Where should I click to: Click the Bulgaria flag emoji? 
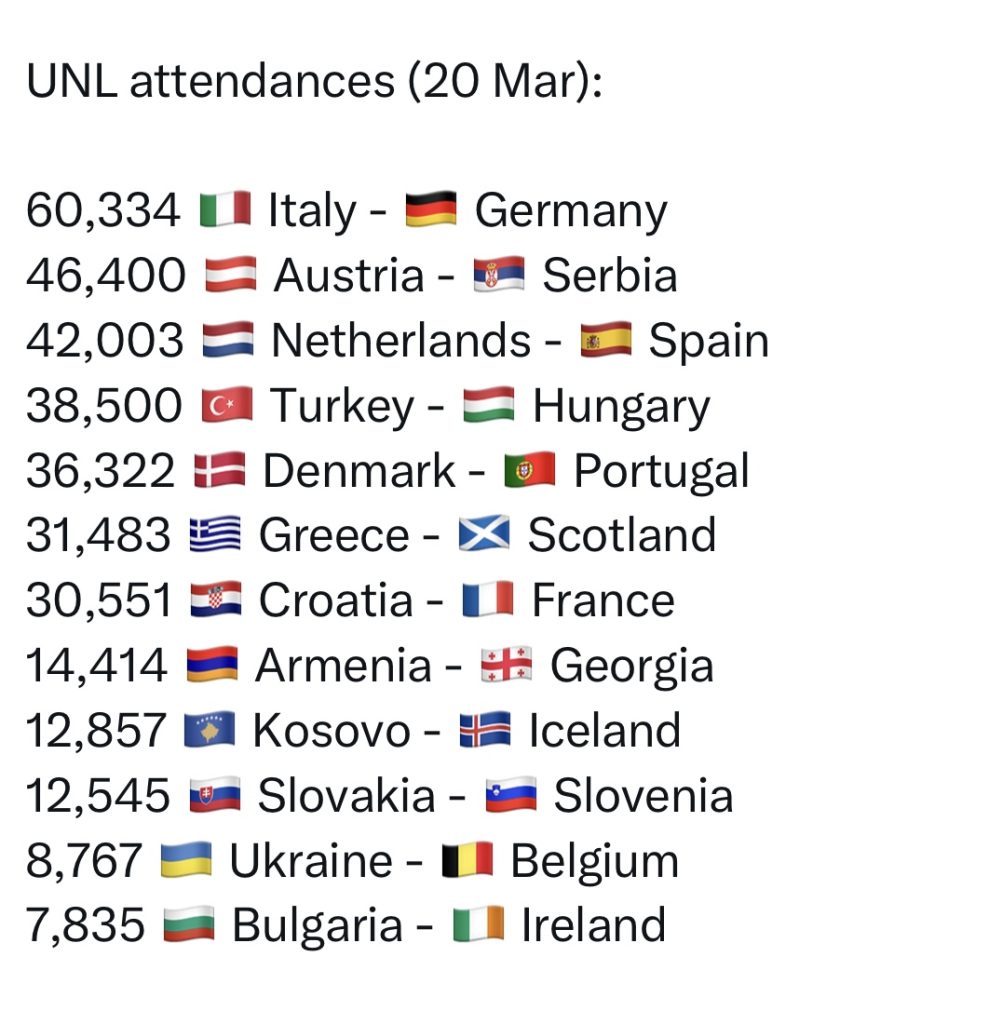189,926
